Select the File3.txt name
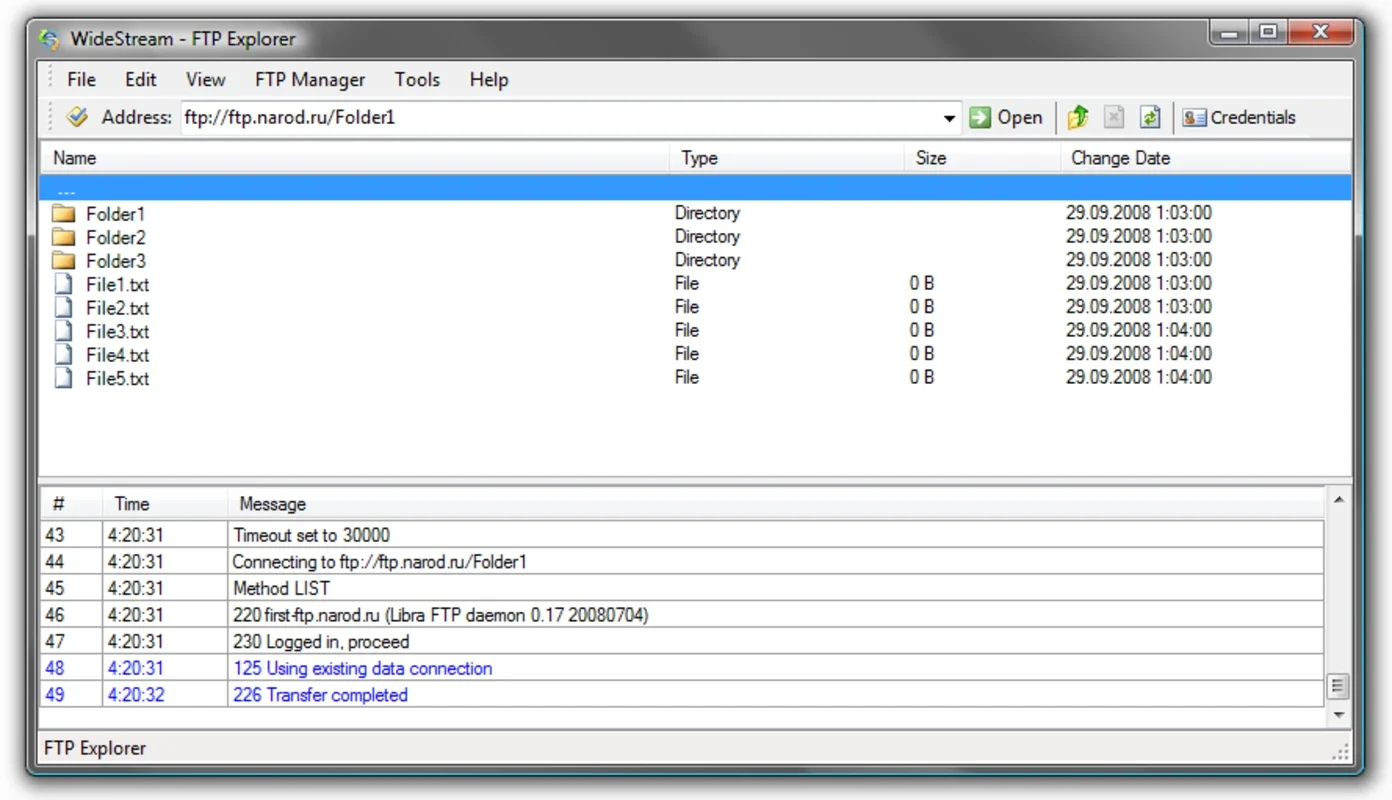The image size is (1392, 800). pos(117,332)
